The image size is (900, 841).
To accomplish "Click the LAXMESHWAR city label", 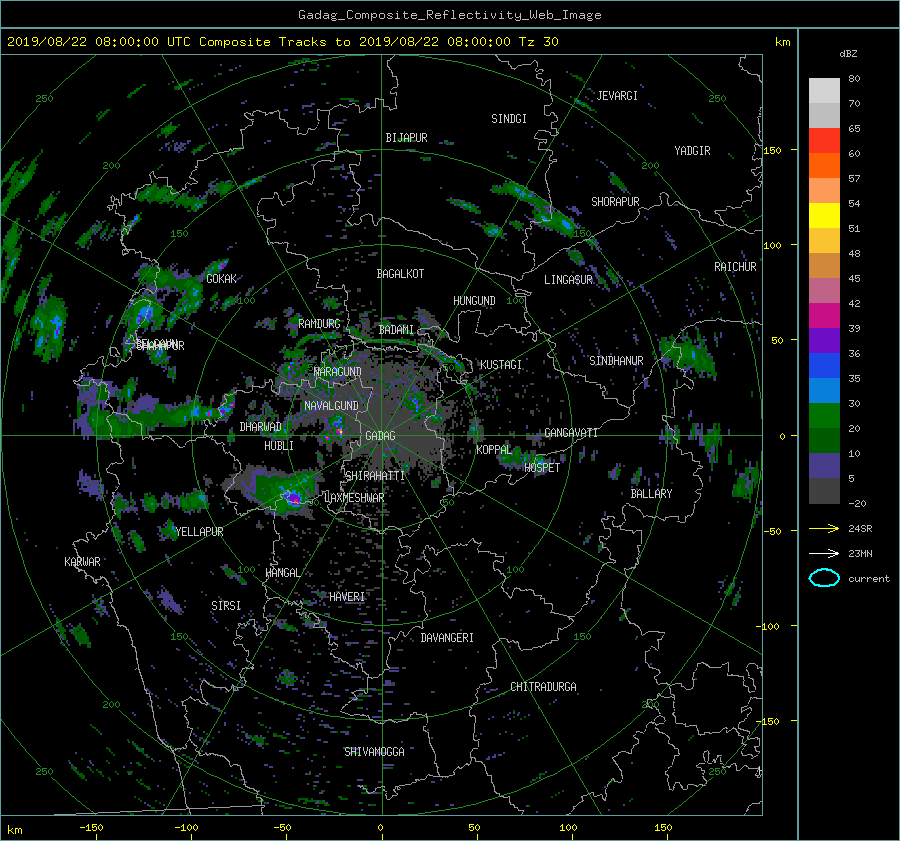I will 354,498.
